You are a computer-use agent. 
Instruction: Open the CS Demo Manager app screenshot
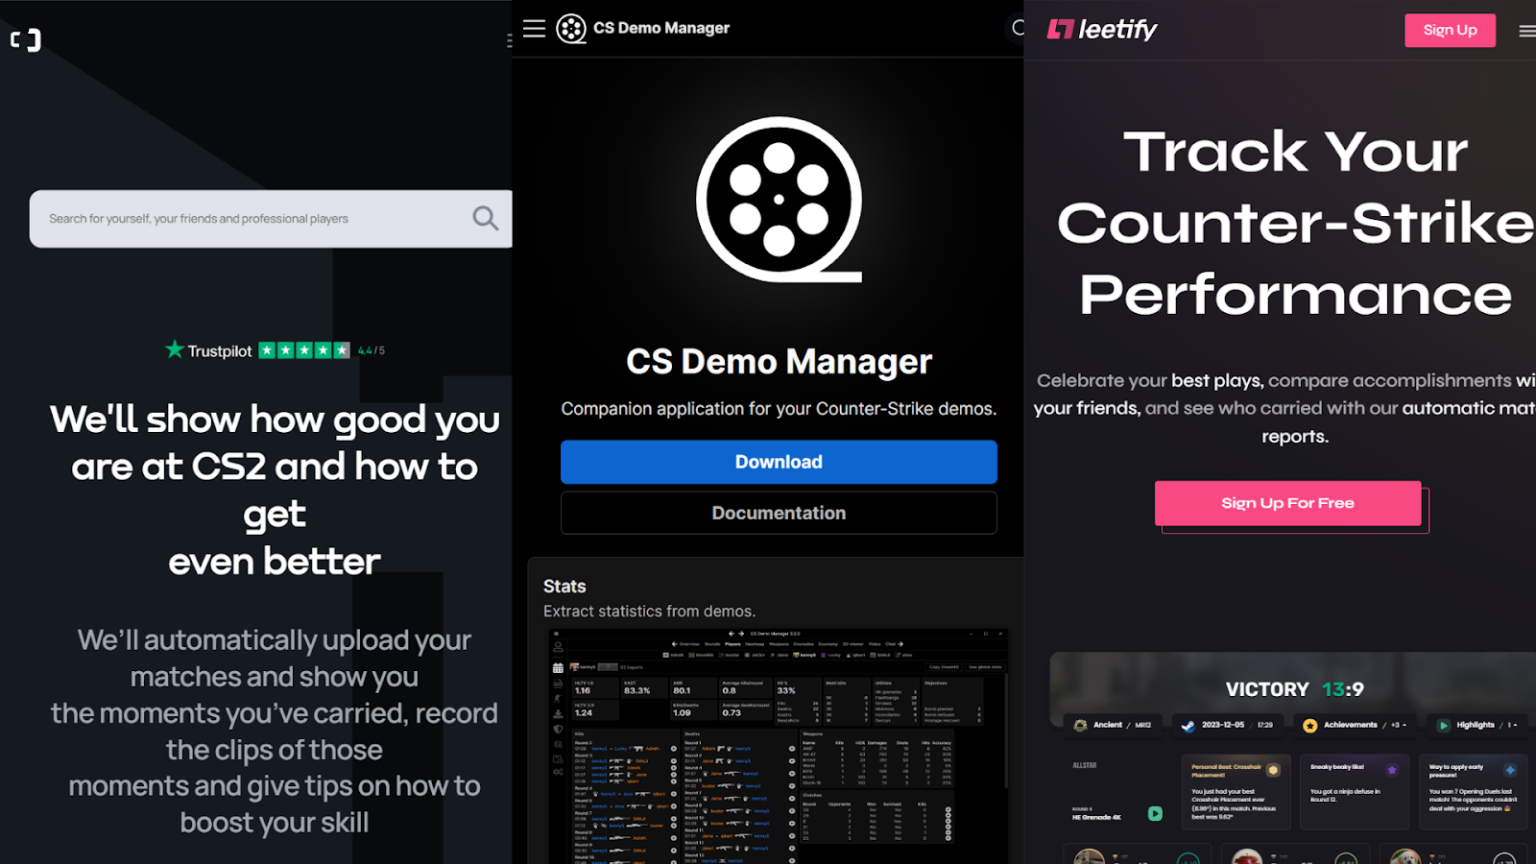pyautogui.click(x=778, y=746)
